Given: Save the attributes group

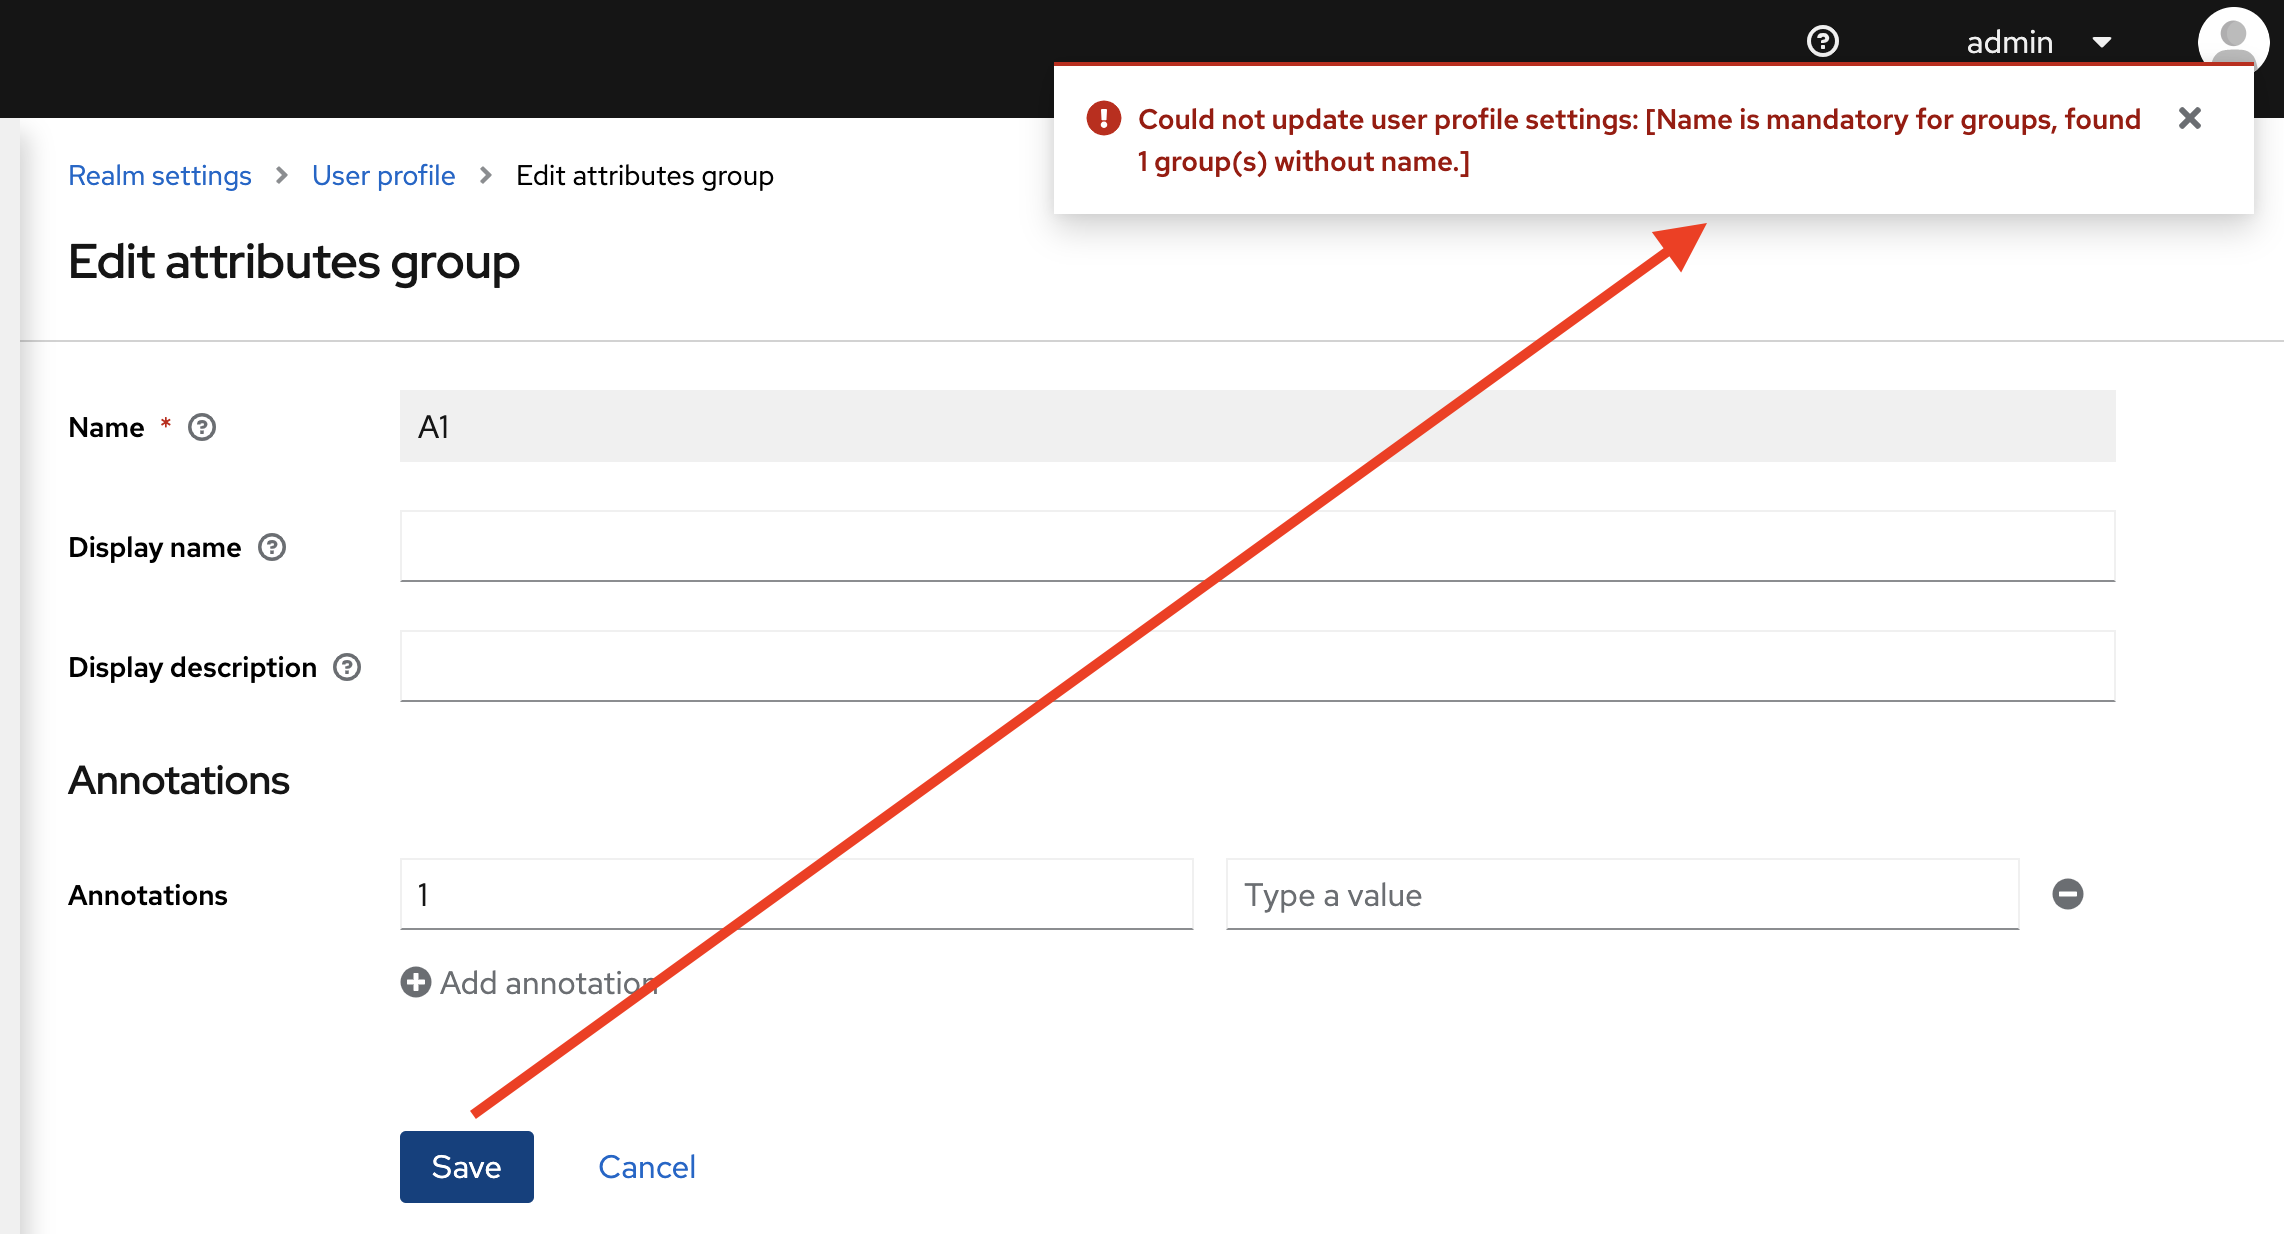Looking at the screenshot, I should (x=466, y=1166).
